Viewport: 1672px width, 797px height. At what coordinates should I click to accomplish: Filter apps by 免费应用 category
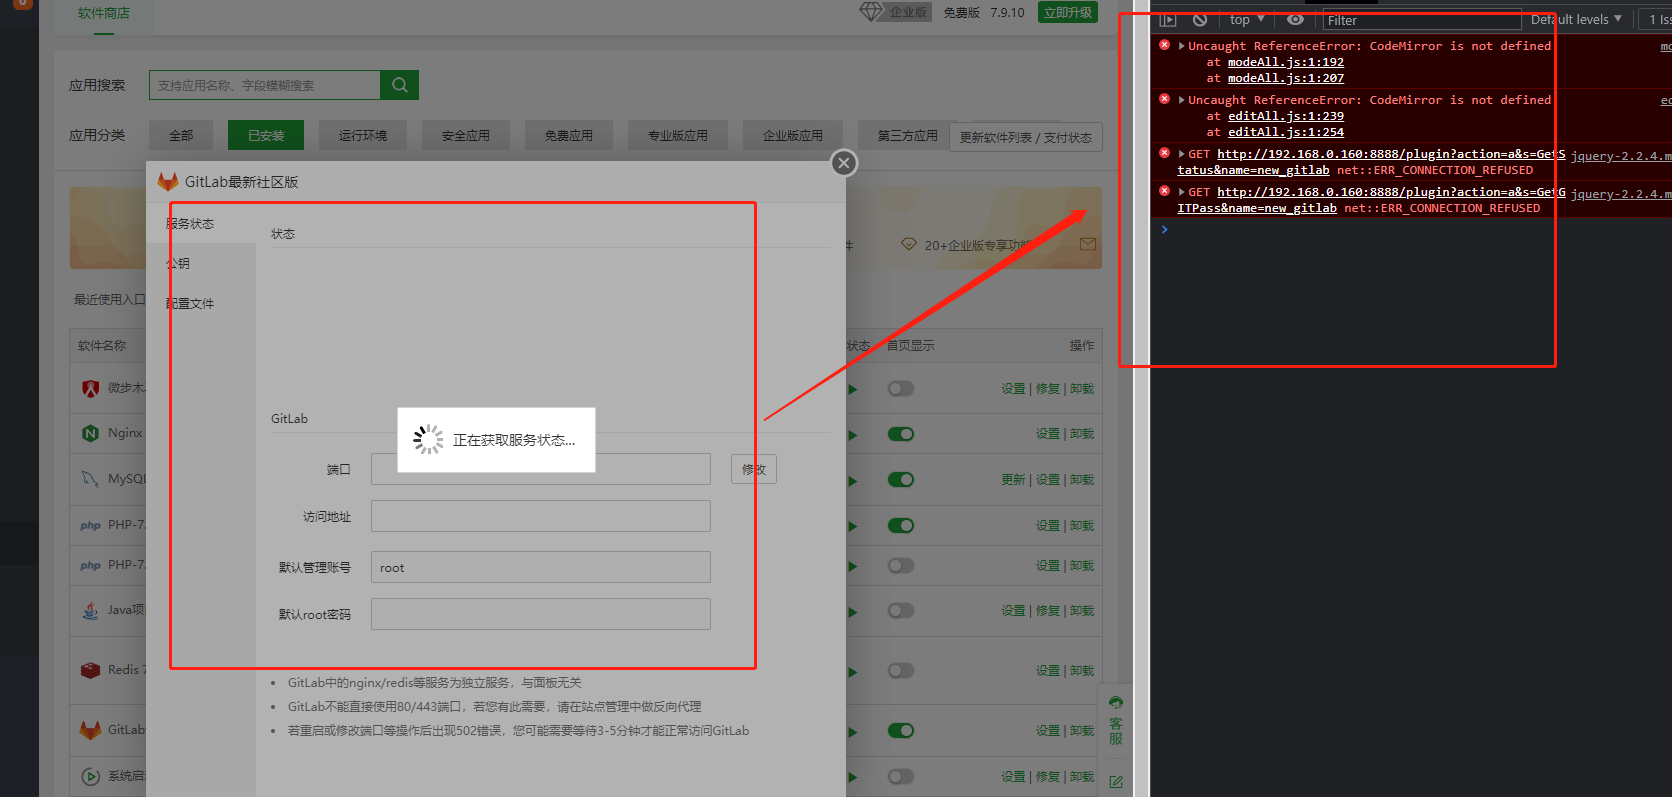[569, 135]
